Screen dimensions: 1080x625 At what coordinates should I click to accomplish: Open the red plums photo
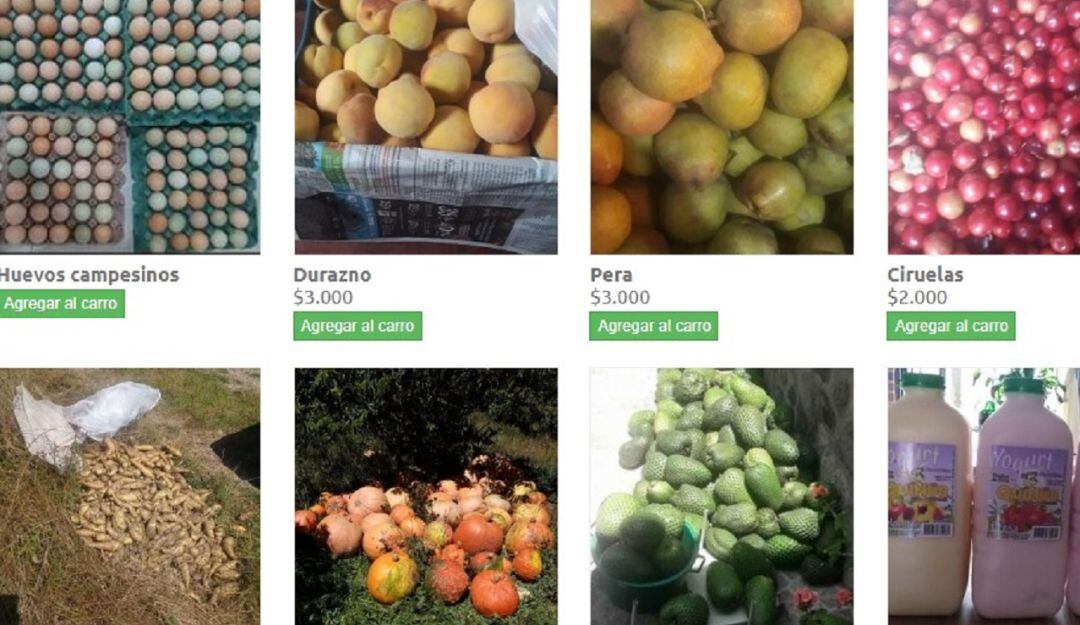click(x=984, y=127)
